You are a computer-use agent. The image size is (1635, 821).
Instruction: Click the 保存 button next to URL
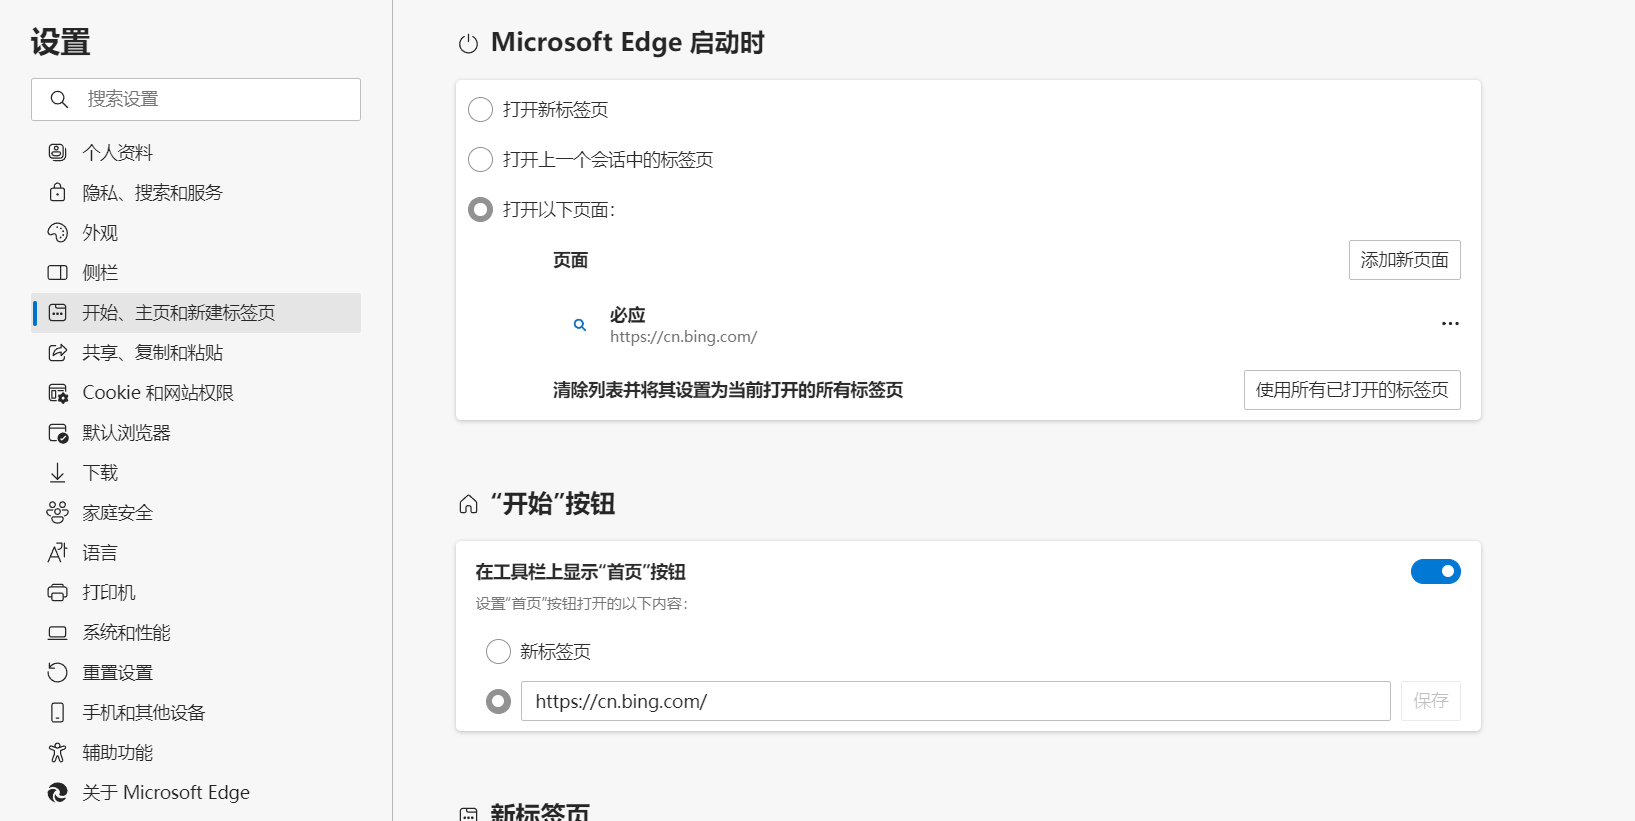[1430, 701]
